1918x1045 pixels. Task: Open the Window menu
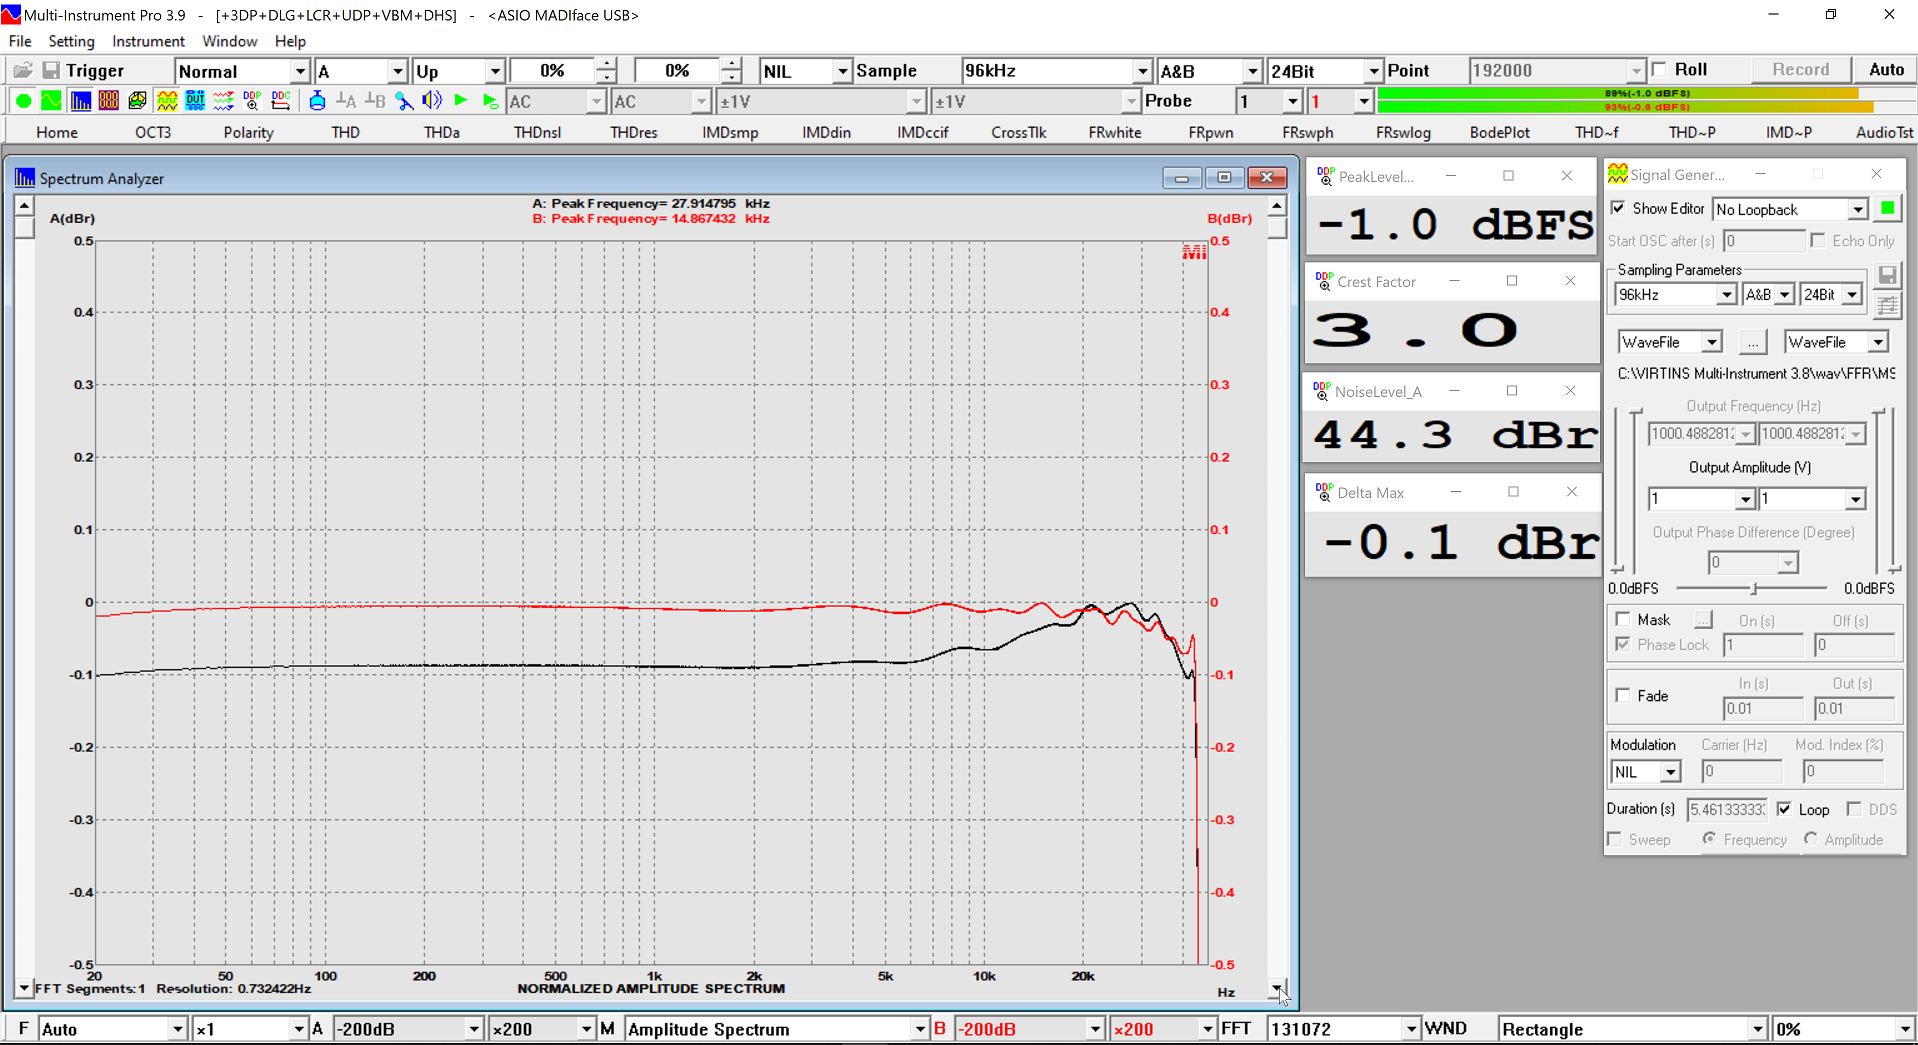pos(229,41)
